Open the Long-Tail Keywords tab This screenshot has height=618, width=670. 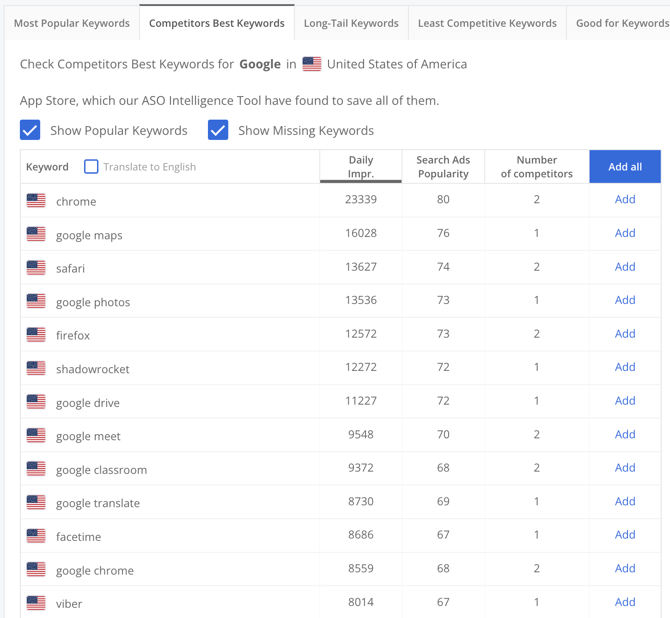pyautogui.click(x=351, y=23)
